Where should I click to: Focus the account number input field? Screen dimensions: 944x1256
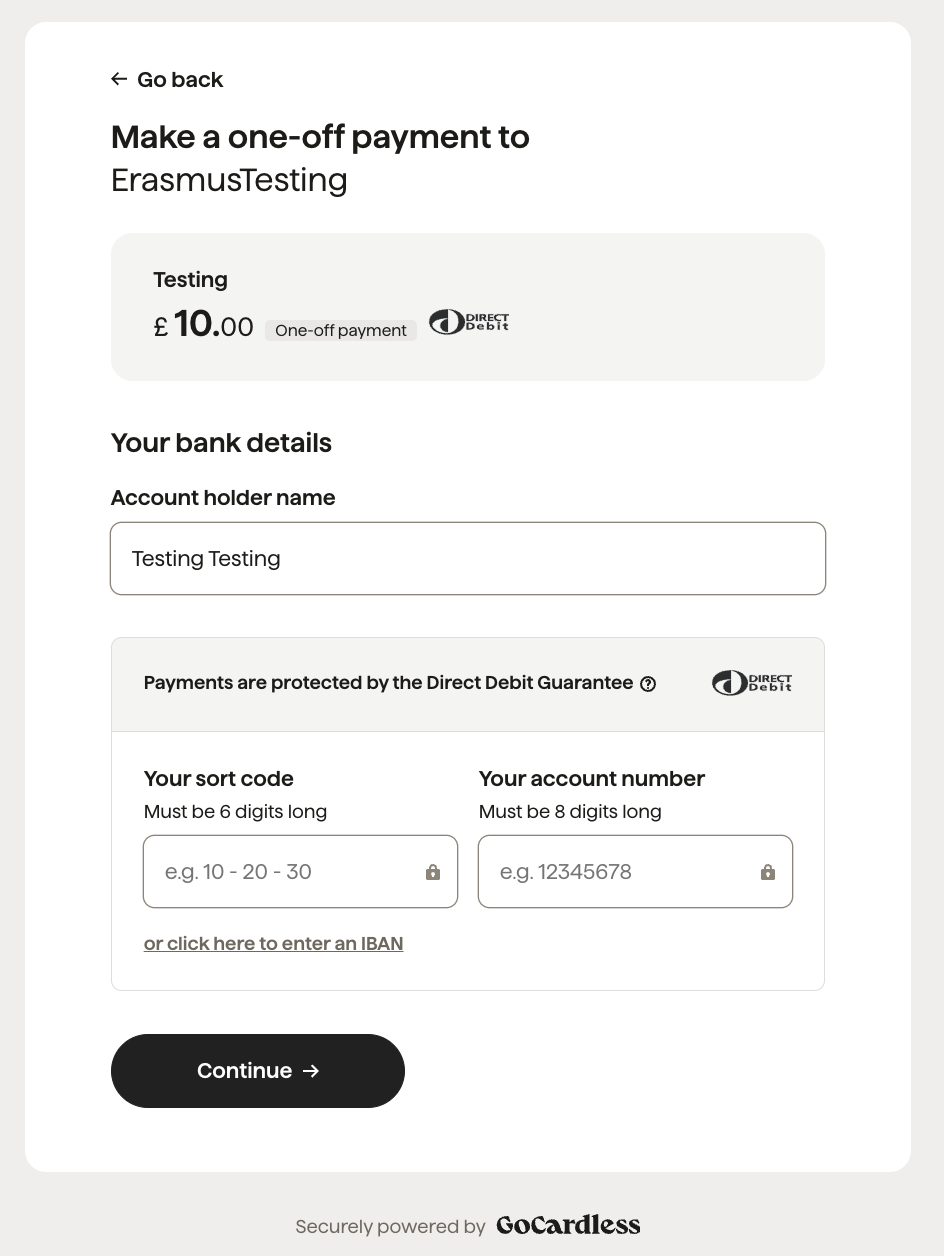[x=635, y=872]
